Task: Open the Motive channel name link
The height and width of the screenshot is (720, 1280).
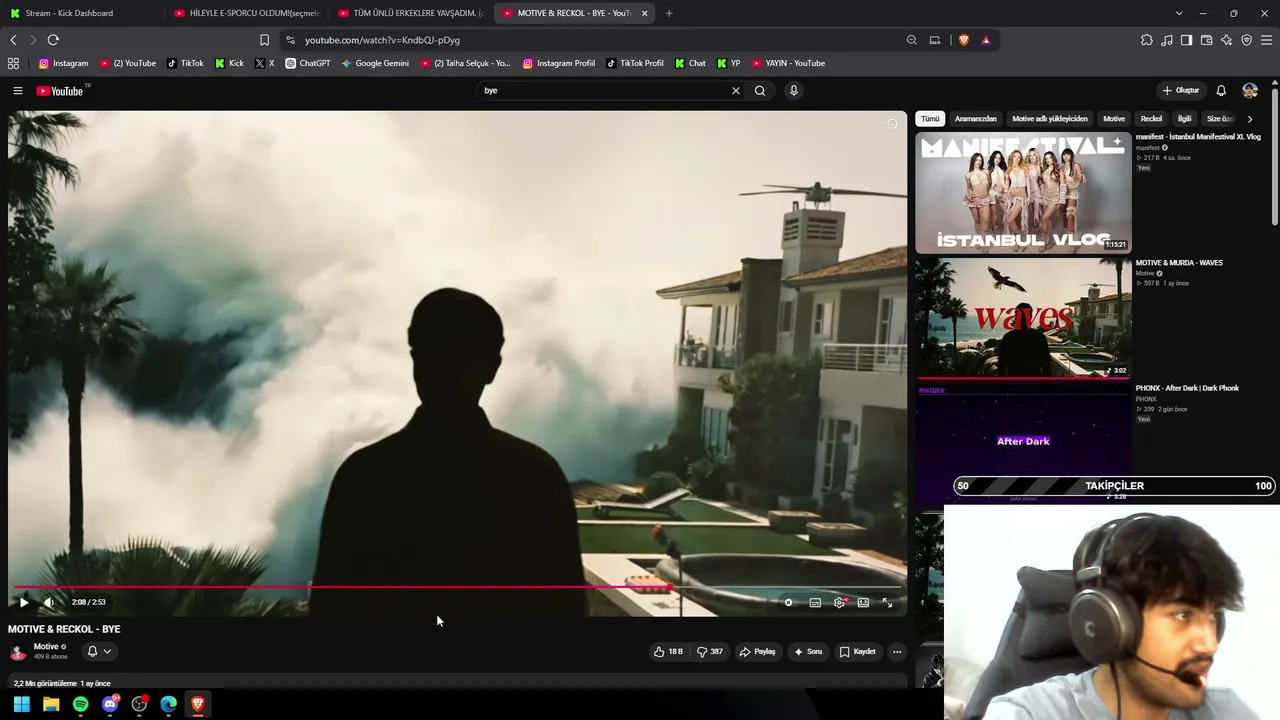Action: coord(46,647)
